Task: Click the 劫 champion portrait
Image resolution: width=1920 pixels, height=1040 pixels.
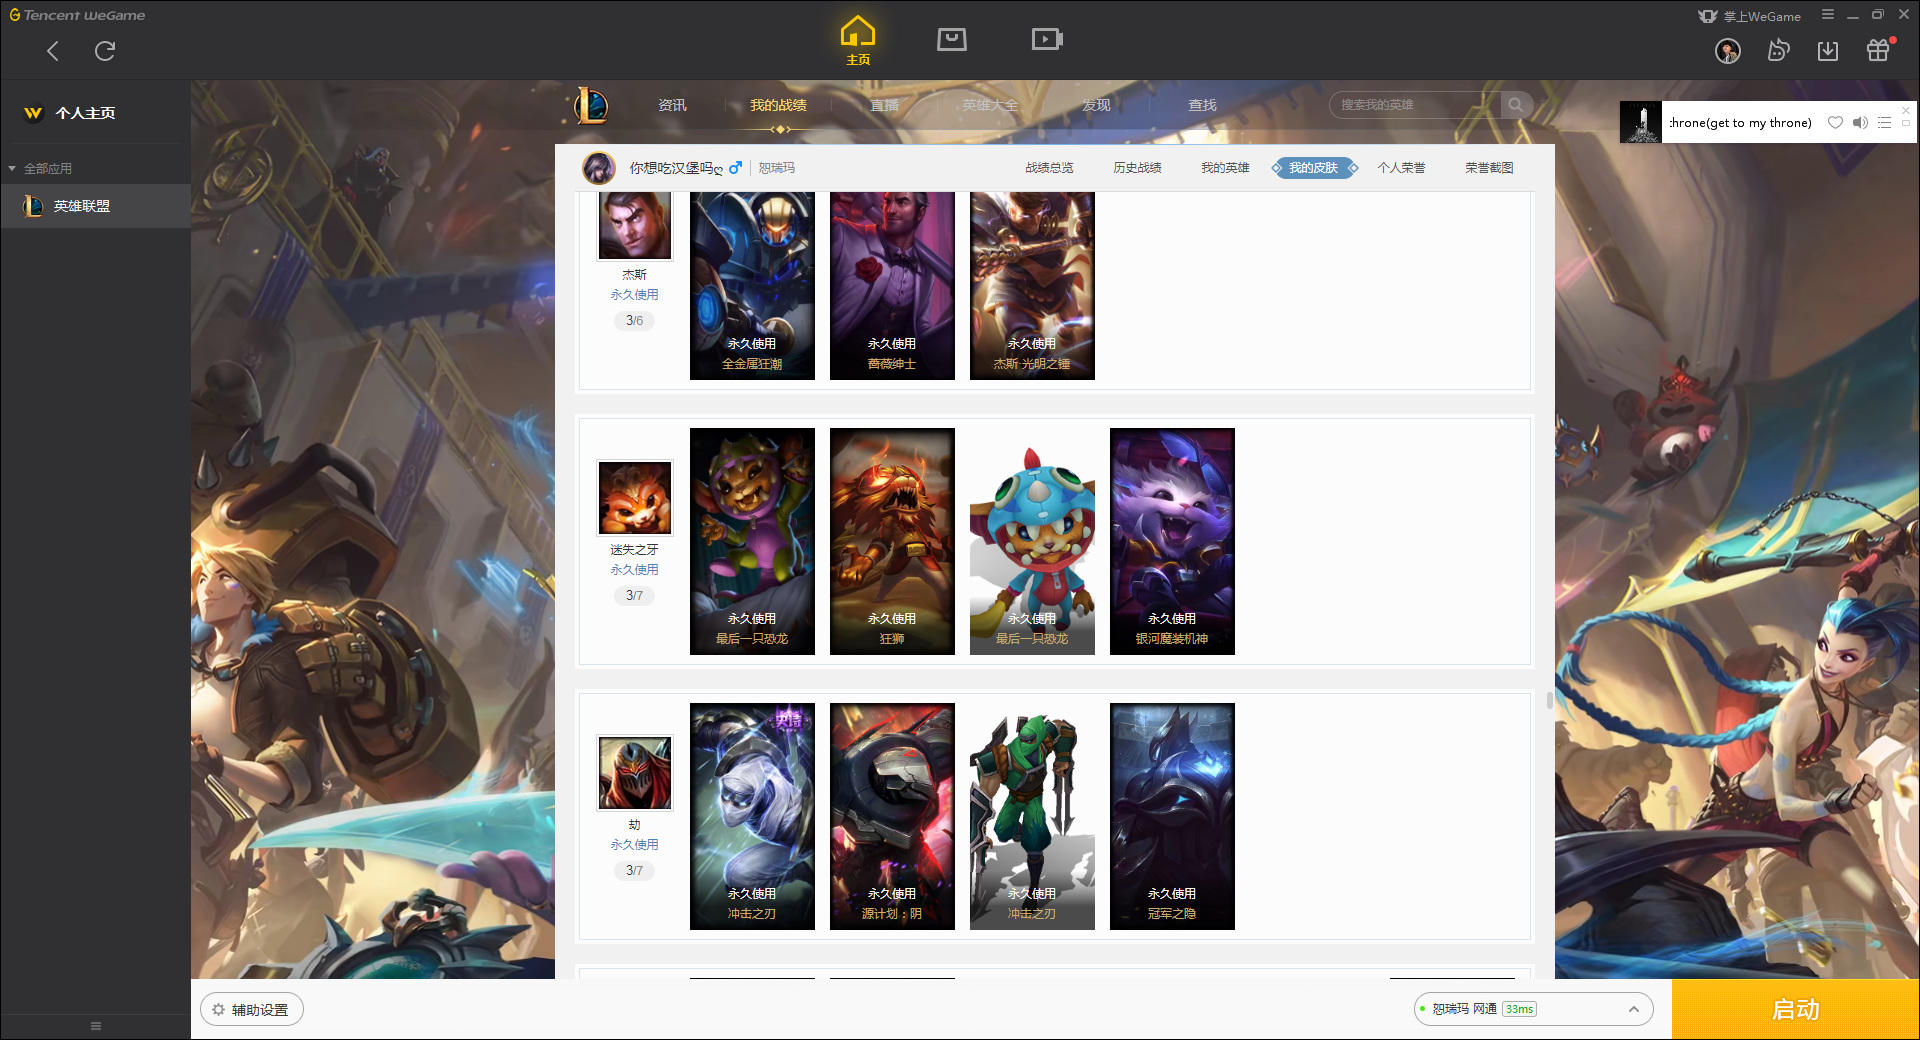Action: click(635, 773)
